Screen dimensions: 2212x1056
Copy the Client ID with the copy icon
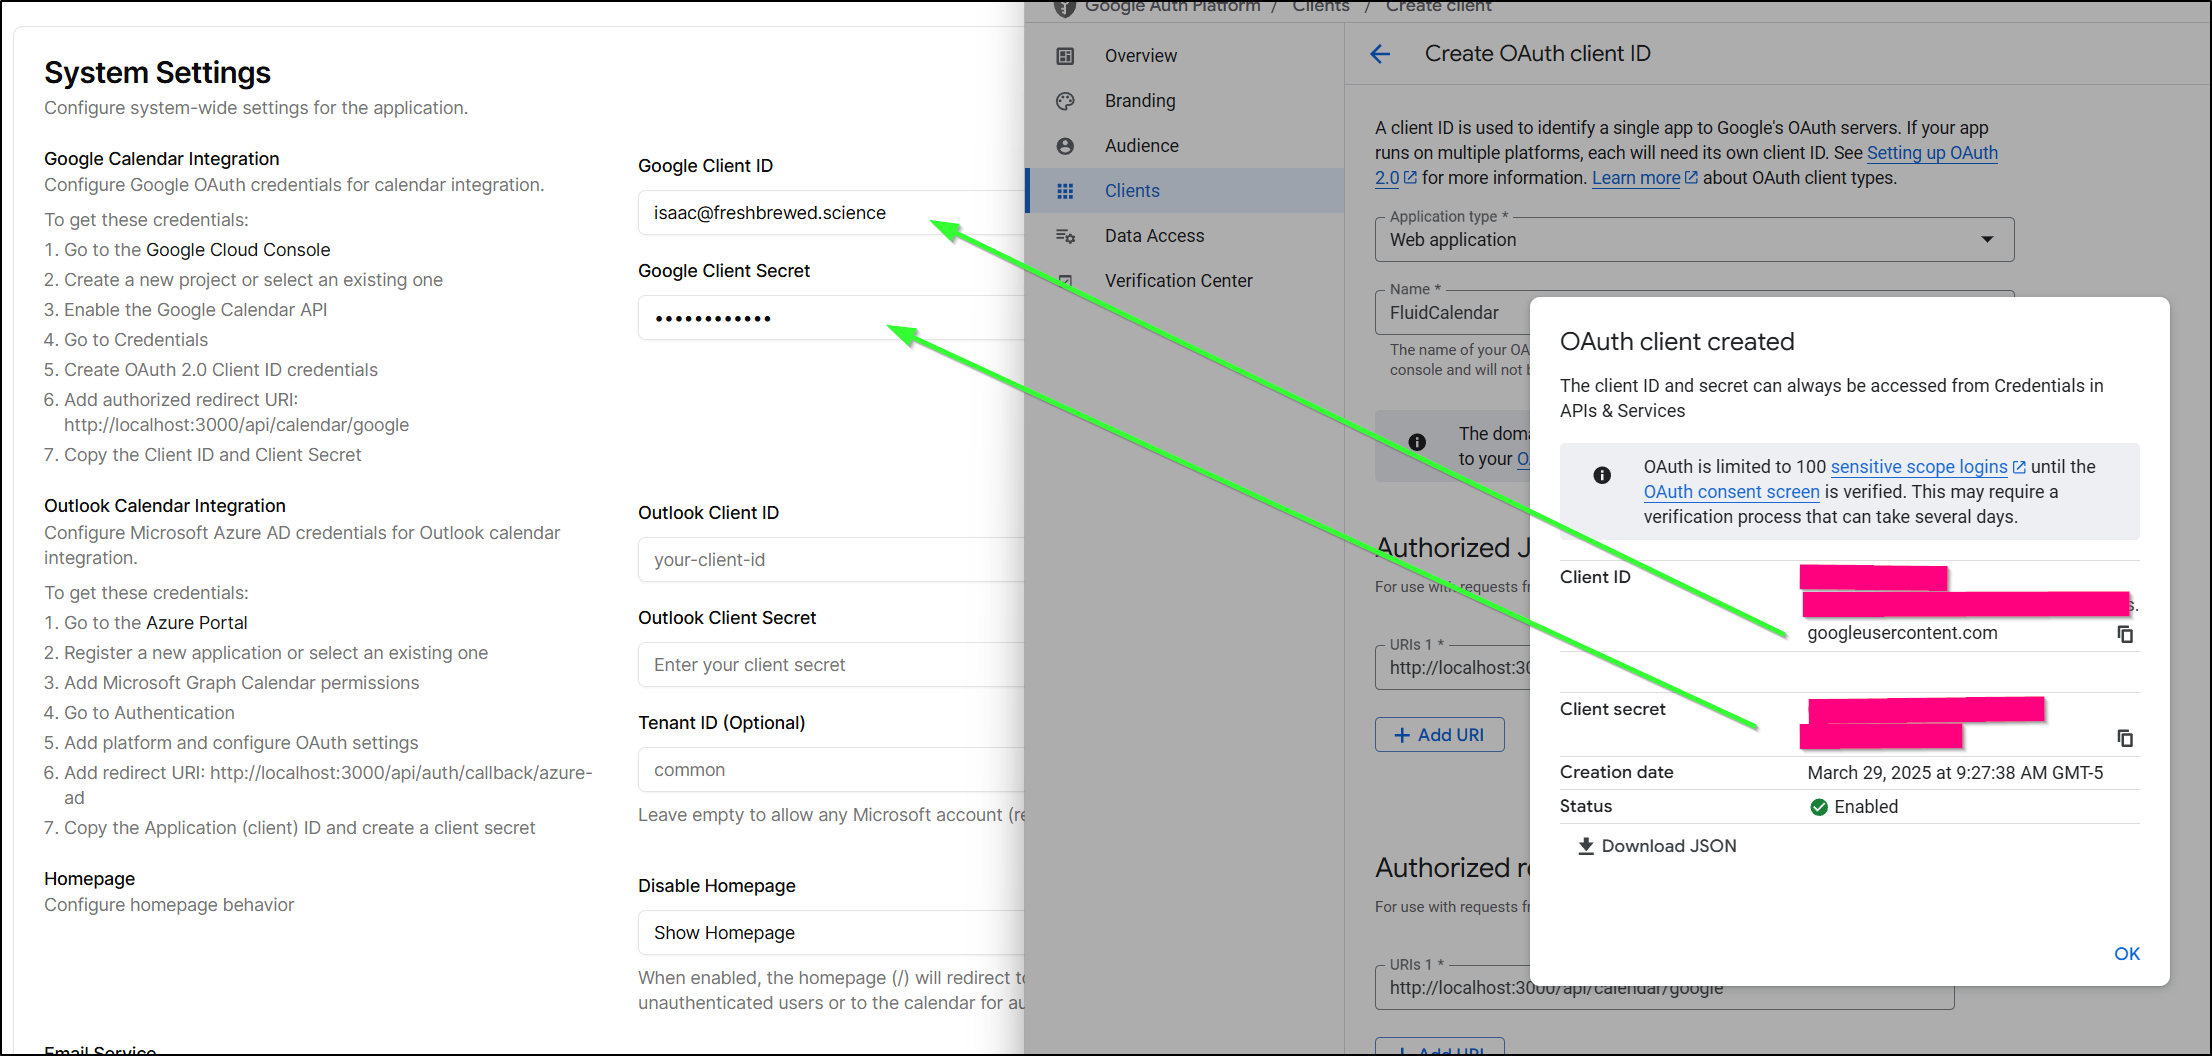2125,634
